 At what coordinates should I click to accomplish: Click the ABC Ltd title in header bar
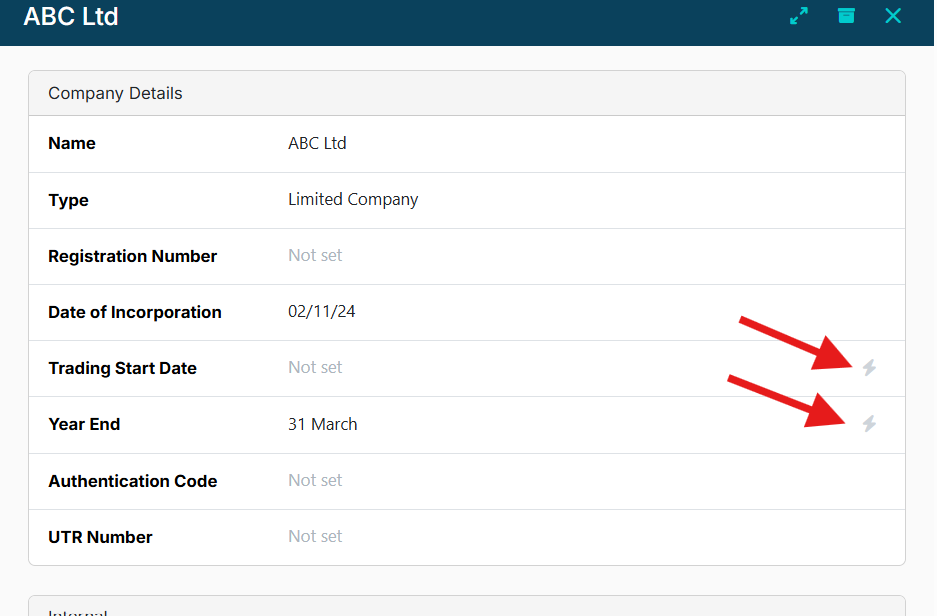71,16
